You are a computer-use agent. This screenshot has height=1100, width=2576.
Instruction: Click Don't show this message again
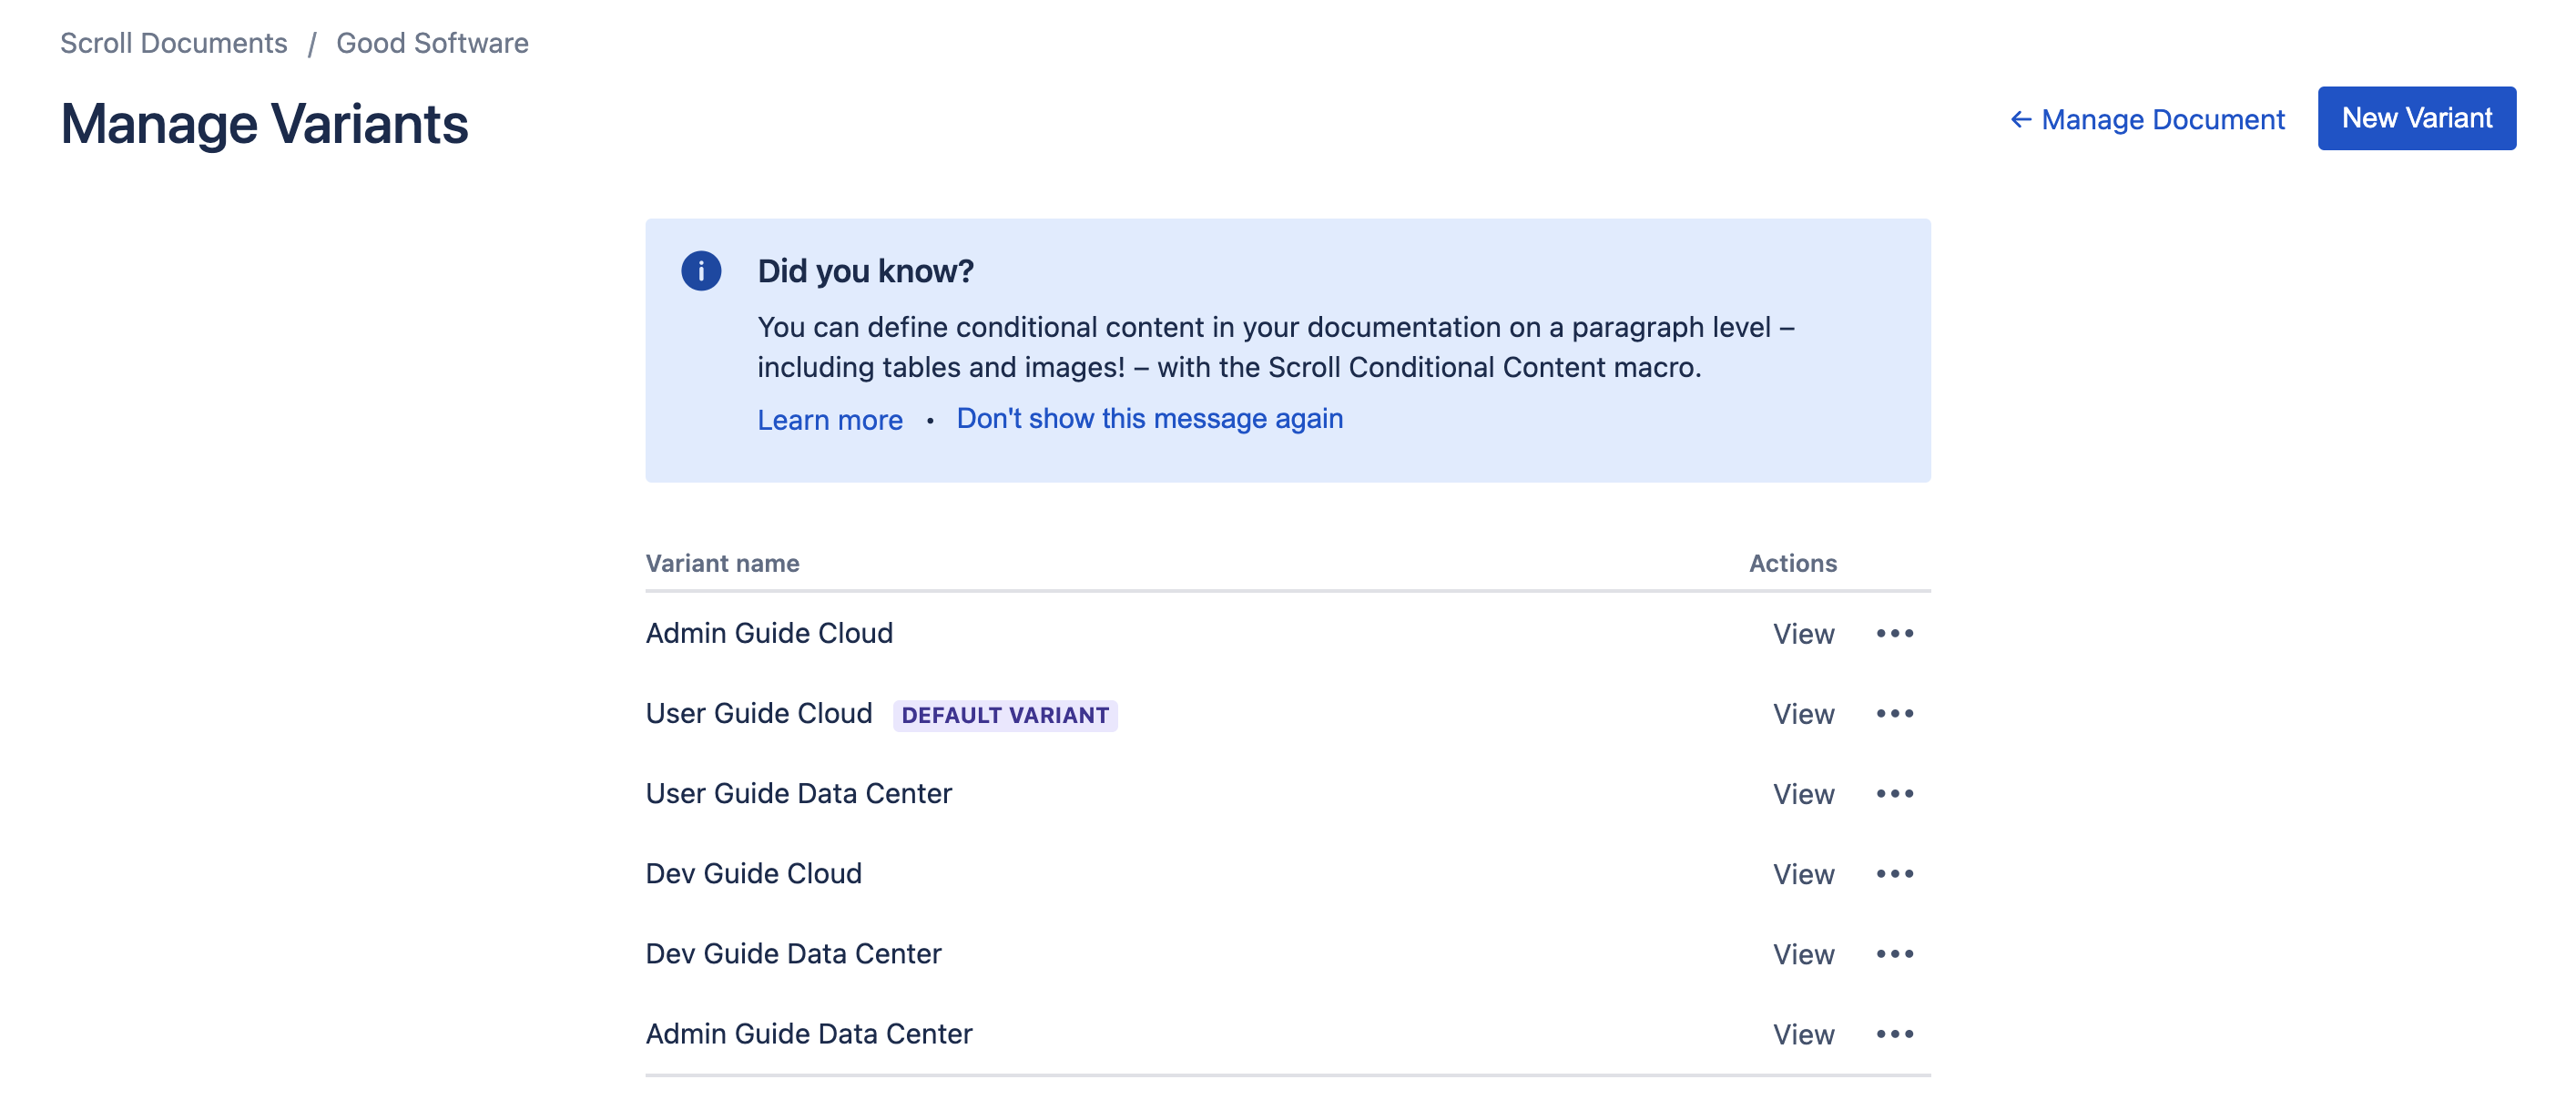[x=1149, y=418]
